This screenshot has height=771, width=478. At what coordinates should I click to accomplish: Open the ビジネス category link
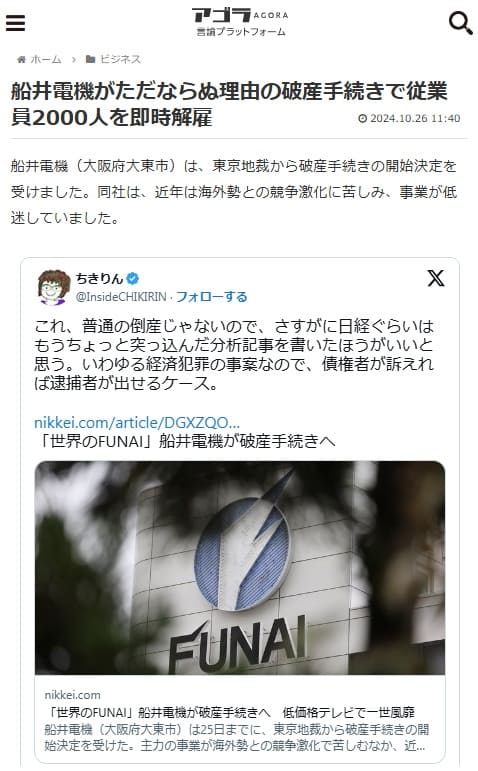120,59
